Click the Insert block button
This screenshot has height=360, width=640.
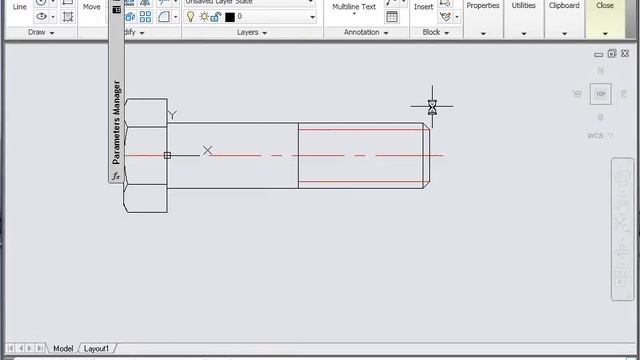point(423,7)
